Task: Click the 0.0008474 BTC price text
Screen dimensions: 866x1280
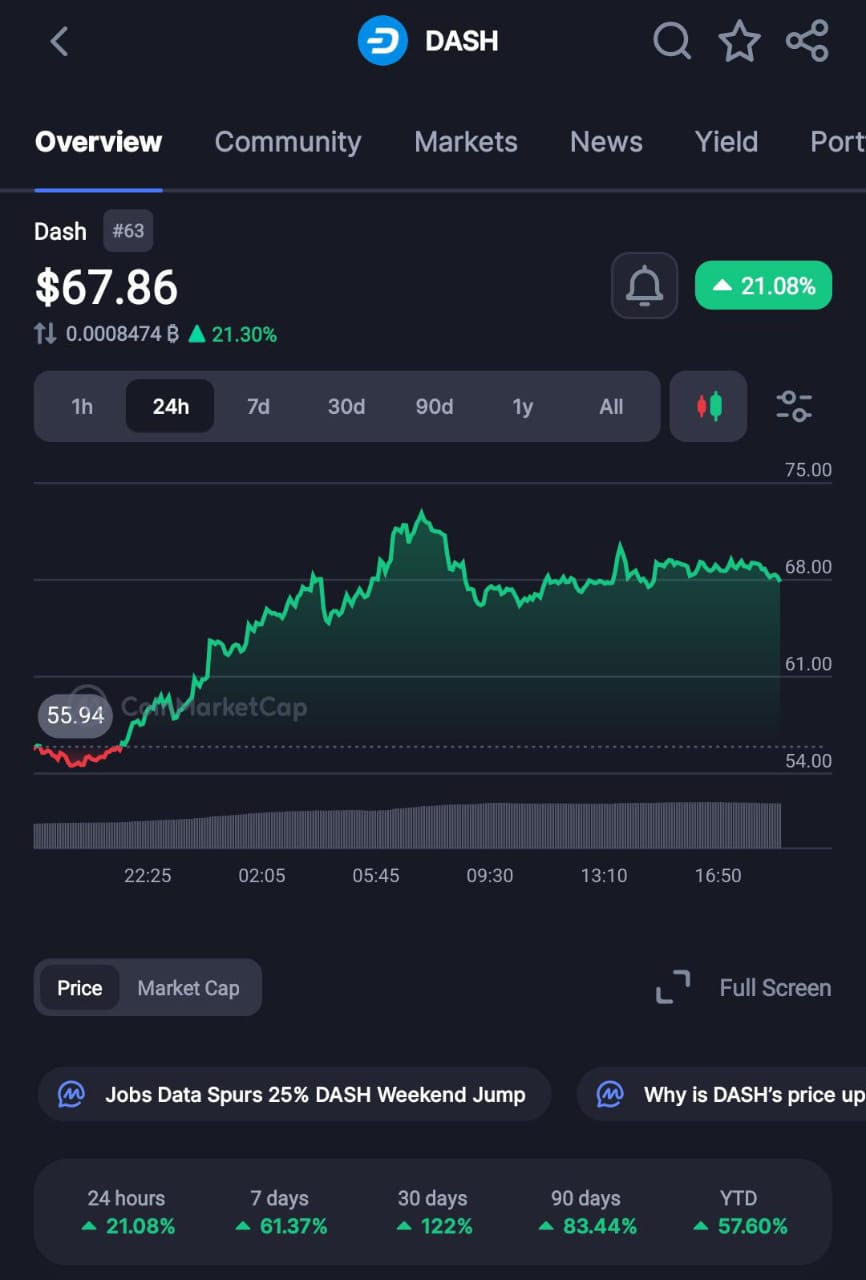Action: point(122,334)
